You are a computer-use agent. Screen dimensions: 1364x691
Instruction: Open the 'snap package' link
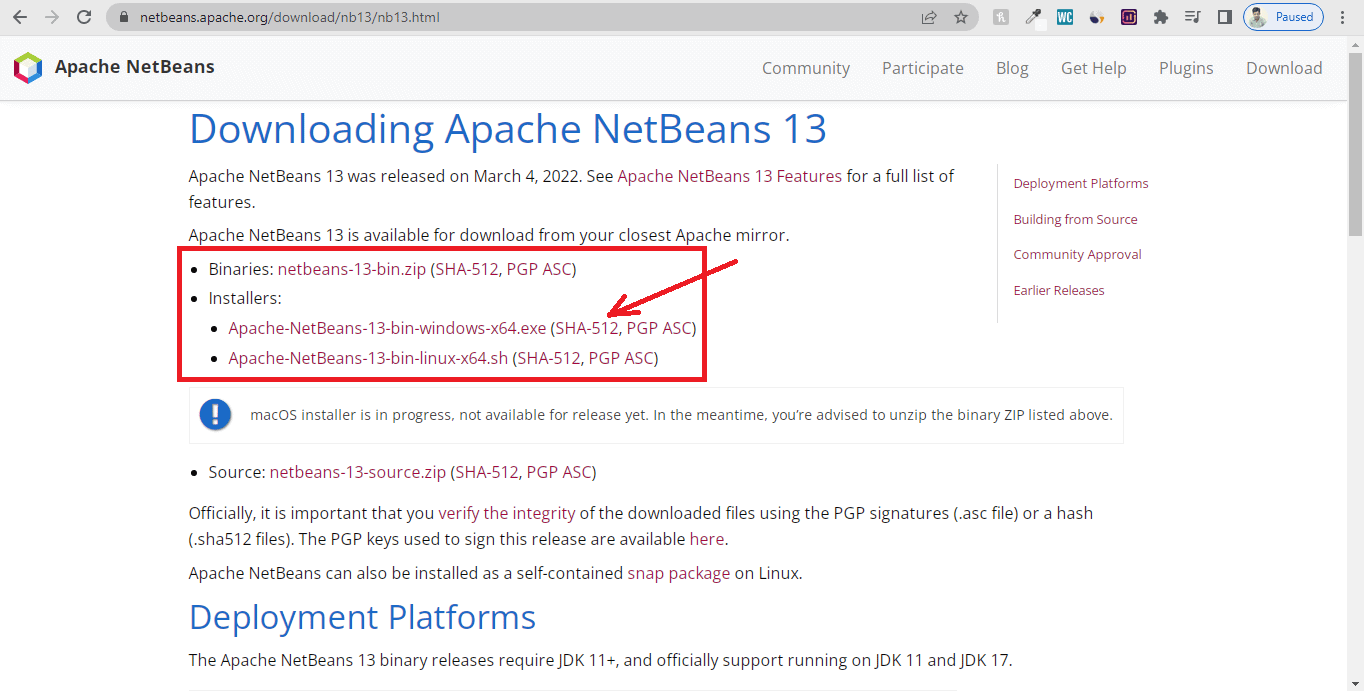coord(679,574)
